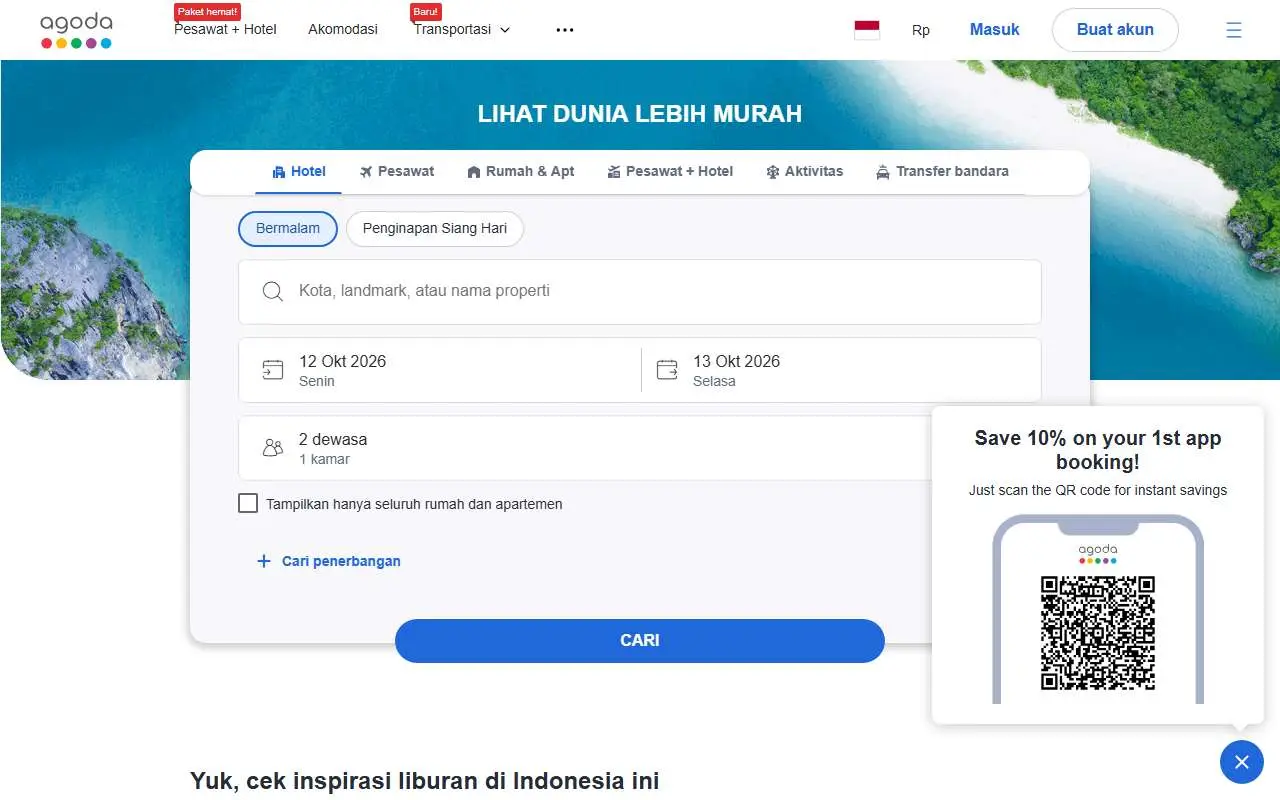Click the CARI search button

(x=640, y=641)
